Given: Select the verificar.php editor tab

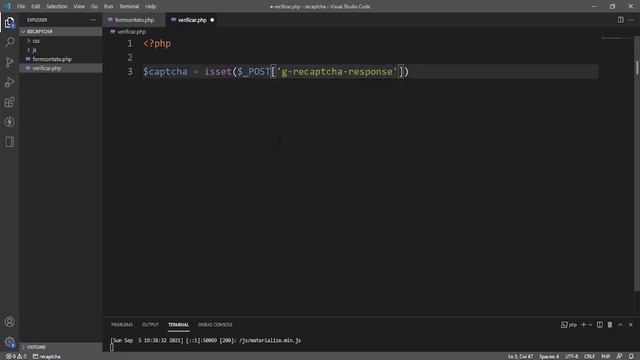Looking at the screenshot, I should tap(192, 20).
